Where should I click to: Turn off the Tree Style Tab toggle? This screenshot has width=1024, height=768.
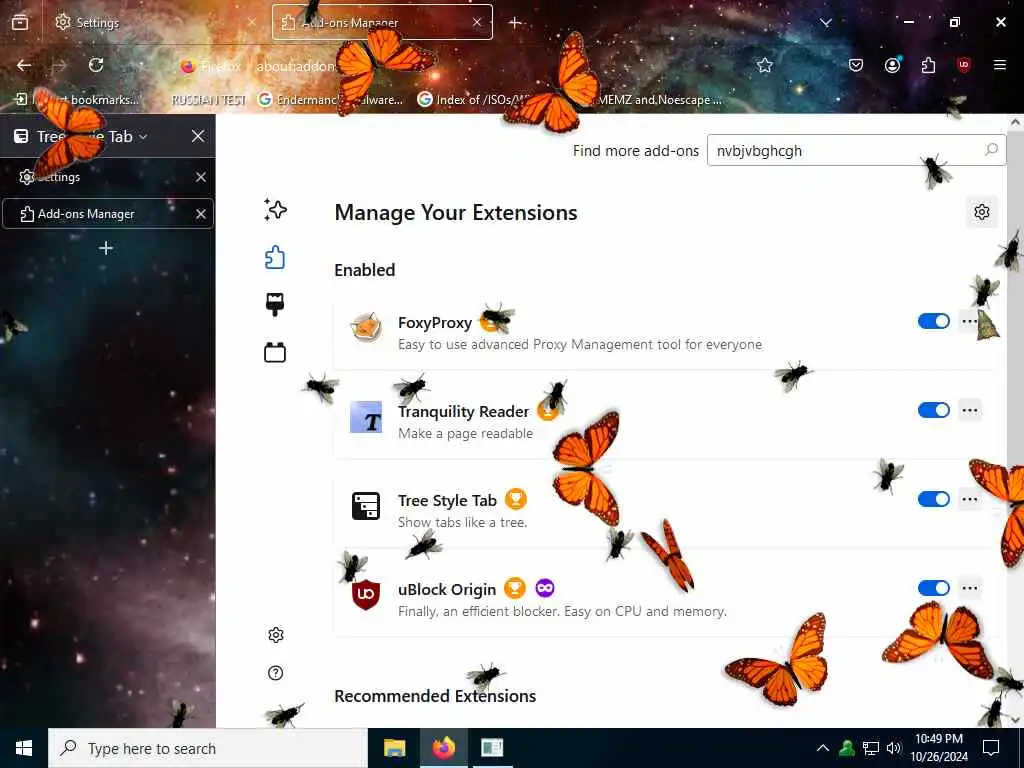(933, 499)
